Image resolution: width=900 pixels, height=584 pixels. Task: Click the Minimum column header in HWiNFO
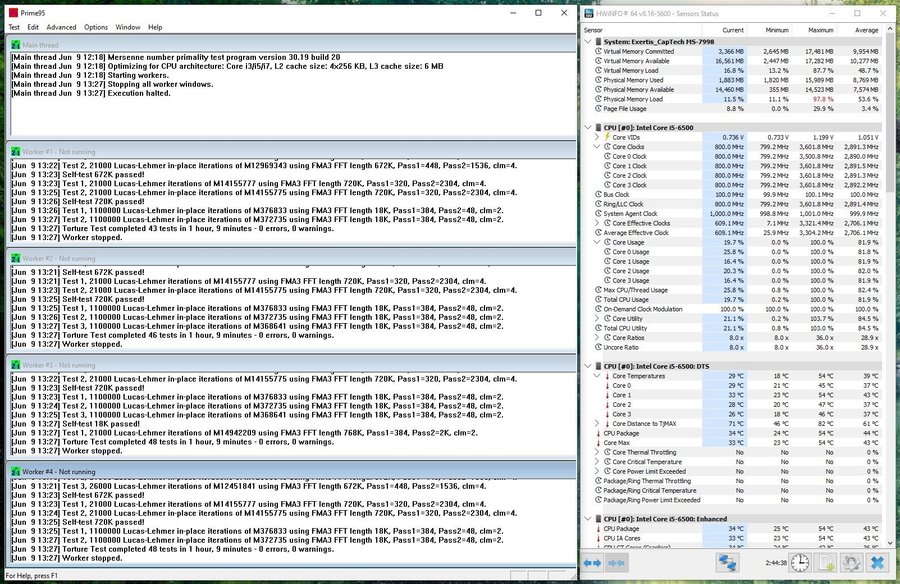(769, 30)
